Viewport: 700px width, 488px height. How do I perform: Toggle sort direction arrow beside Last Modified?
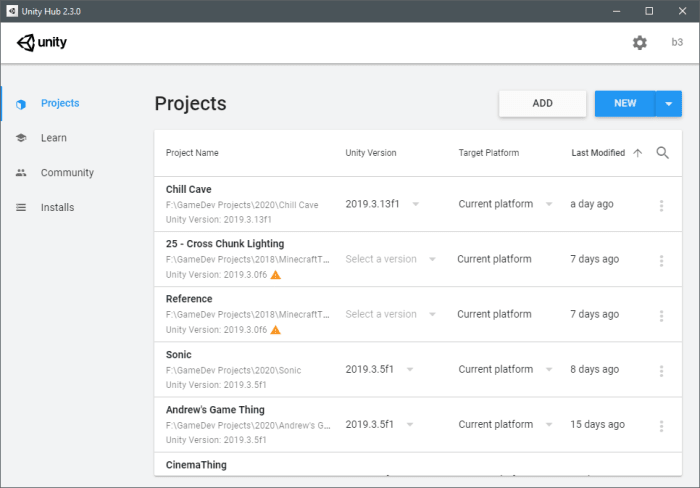pyautogui.click(x=638, y=153)
